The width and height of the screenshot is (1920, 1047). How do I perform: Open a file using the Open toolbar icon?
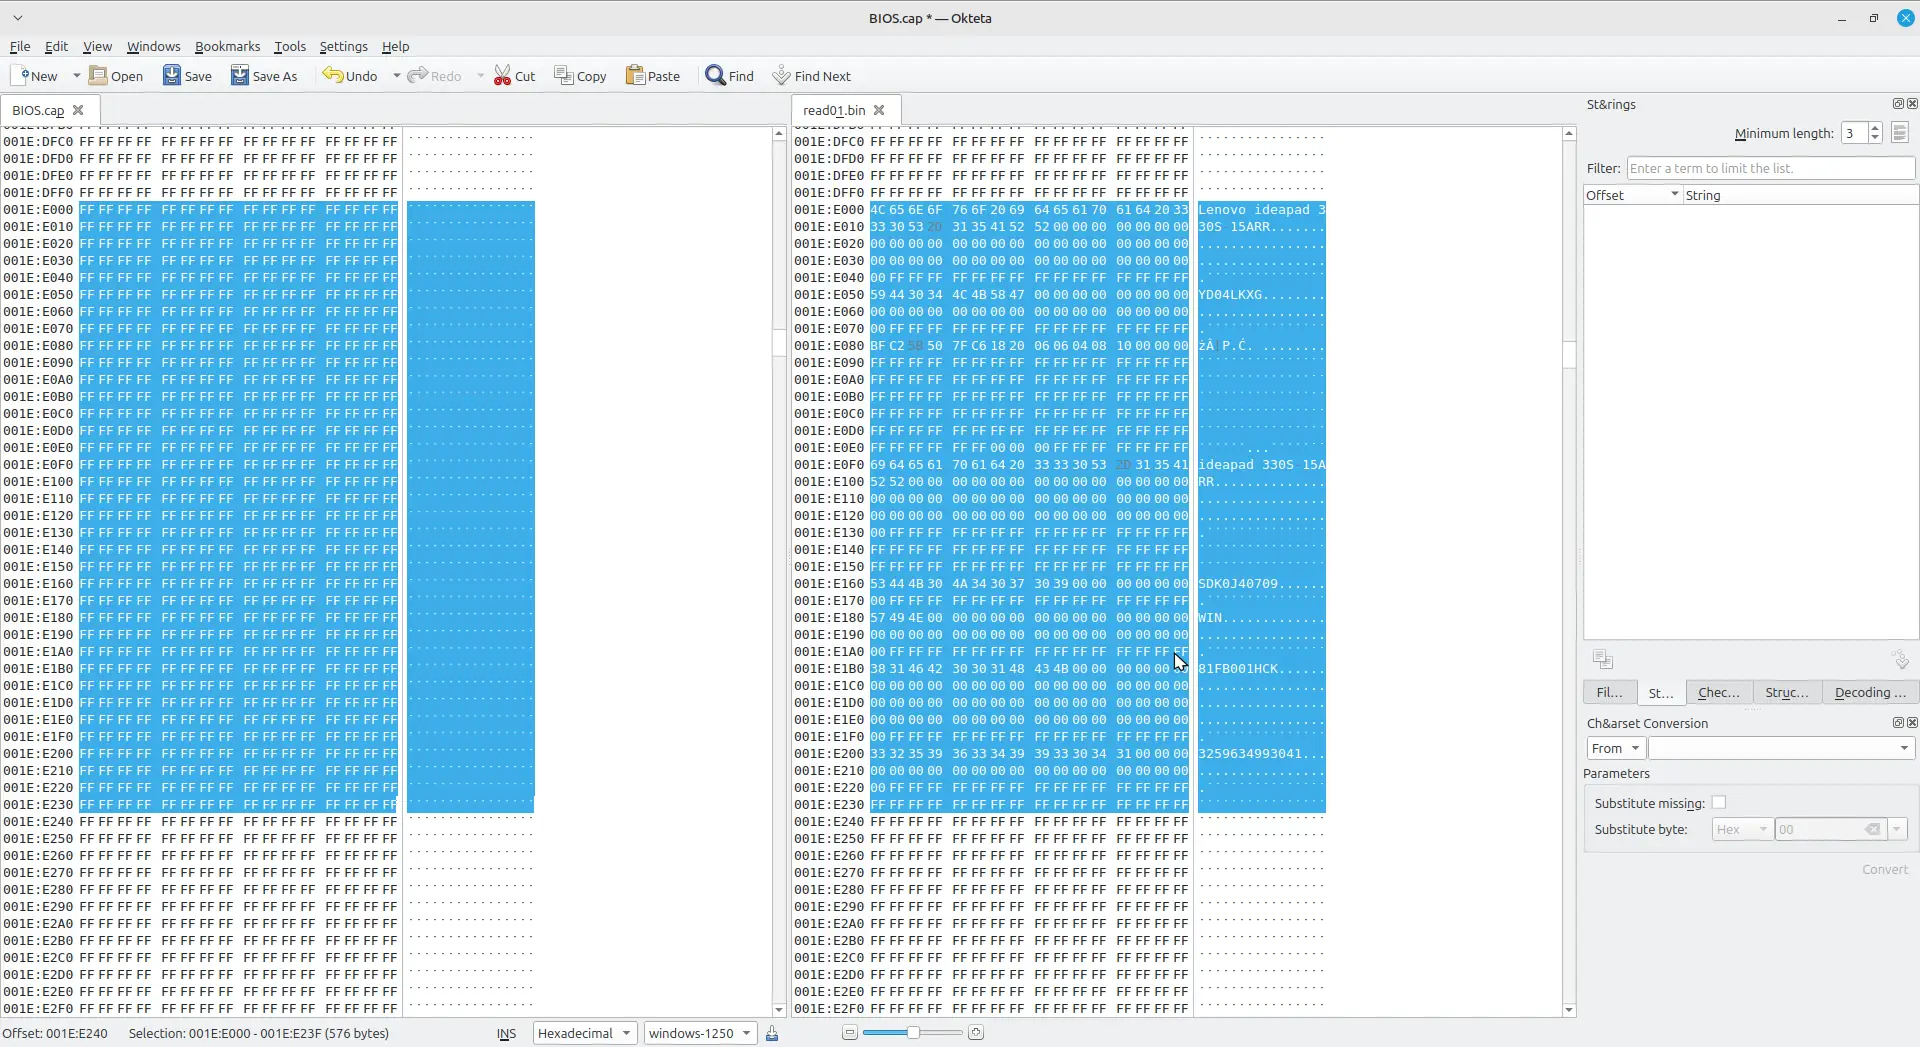pos(116,76)
